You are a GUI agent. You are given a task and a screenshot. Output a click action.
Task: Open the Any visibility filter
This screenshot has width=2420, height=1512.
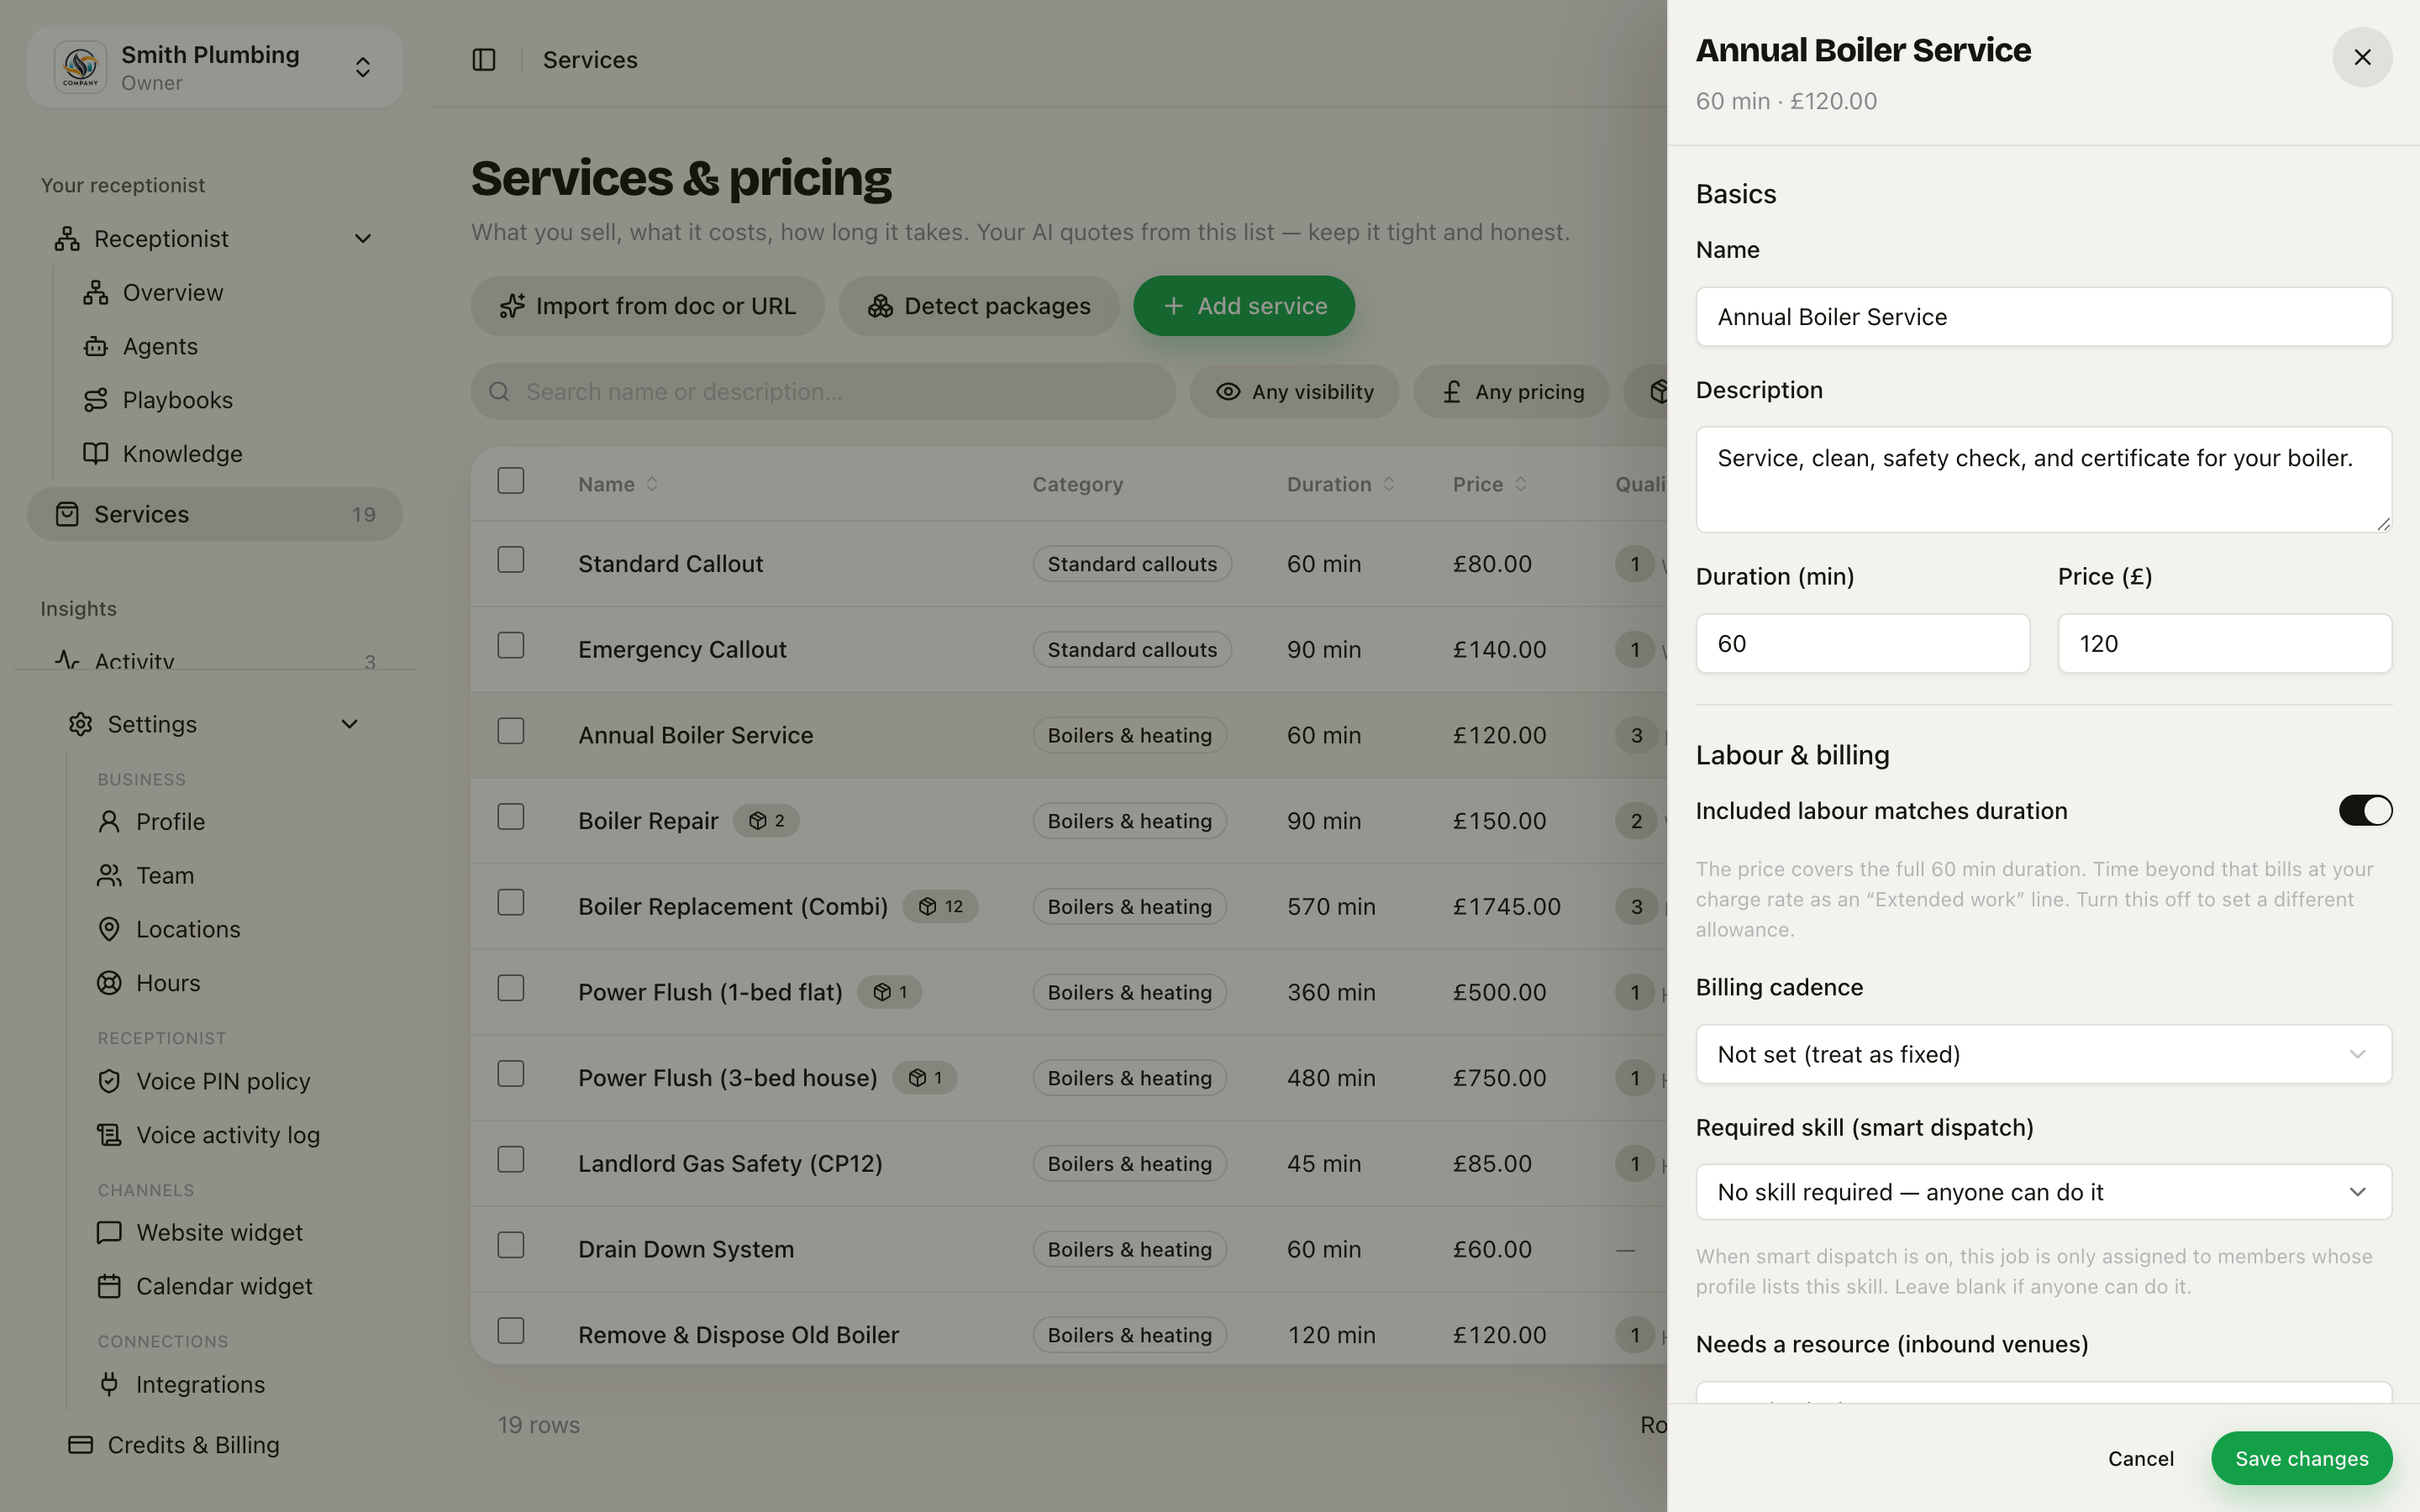(1294, 392)
